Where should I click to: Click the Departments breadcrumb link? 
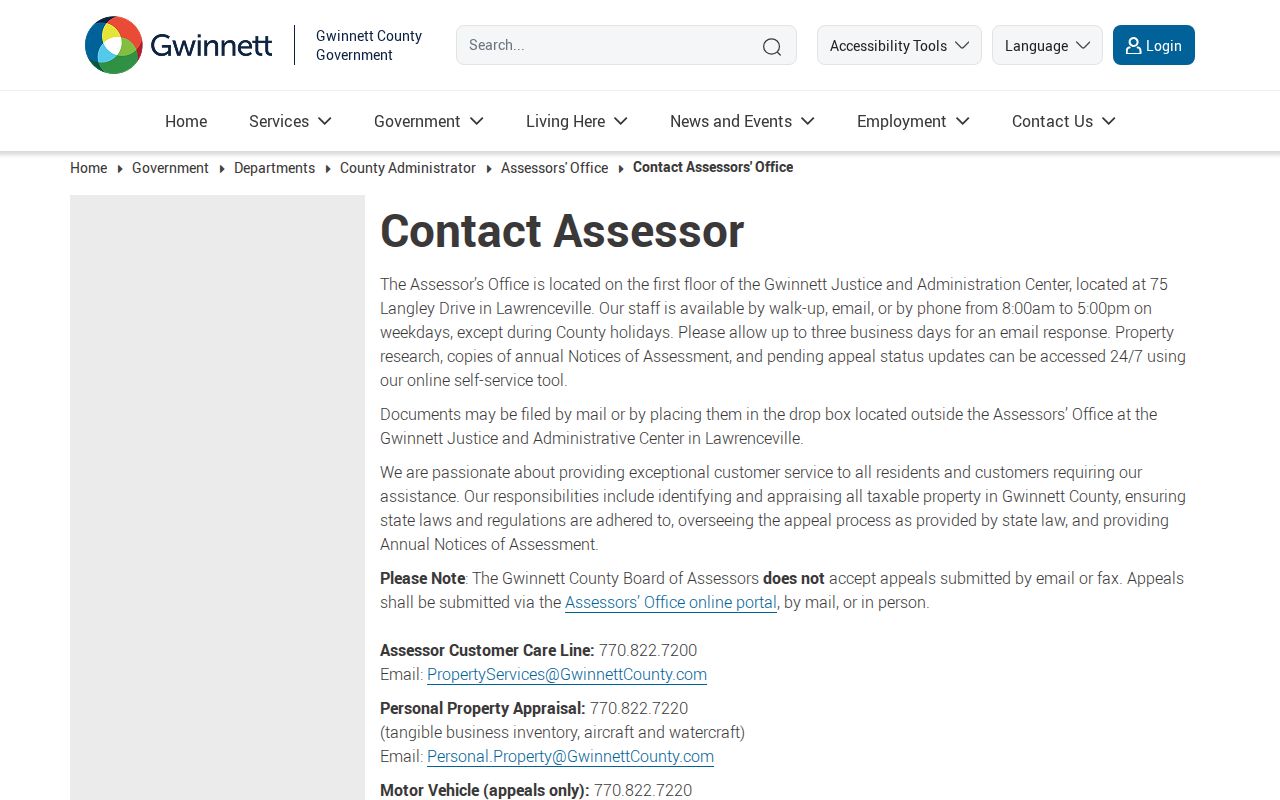(x=274, y=168)
